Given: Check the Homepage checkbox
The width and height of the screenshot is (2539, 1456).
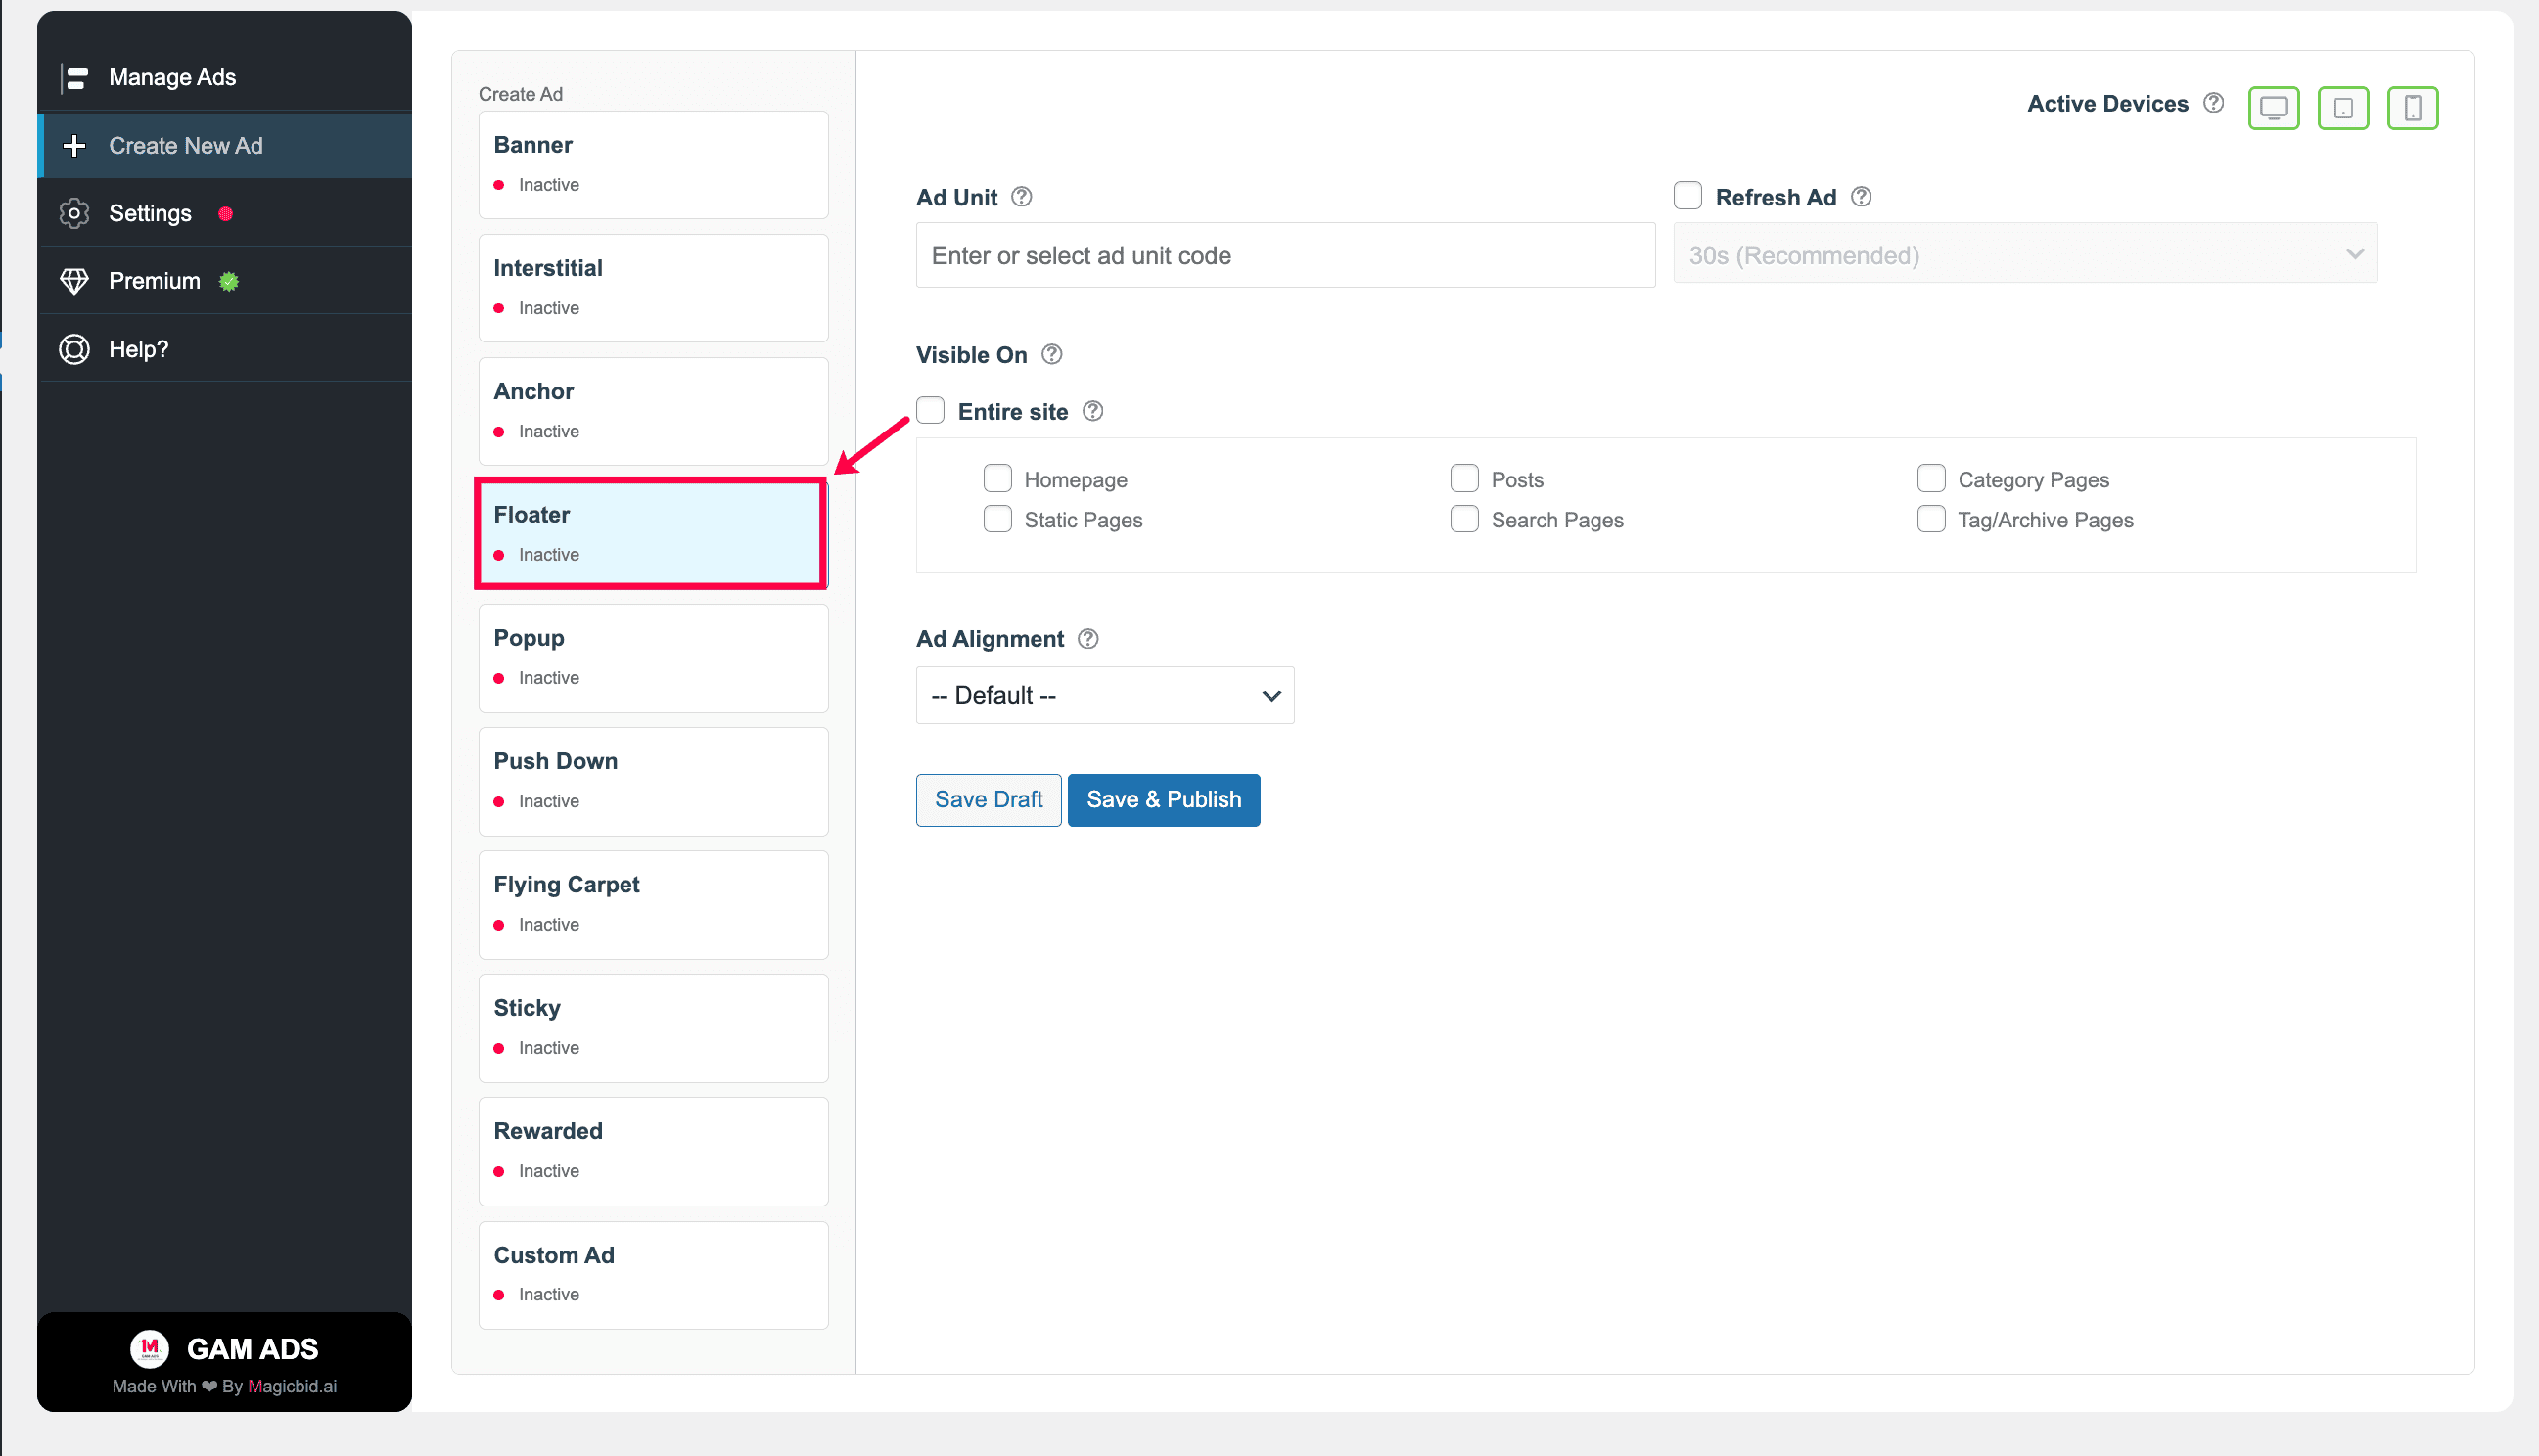Looking at the screenshot, I should point(997,478).
